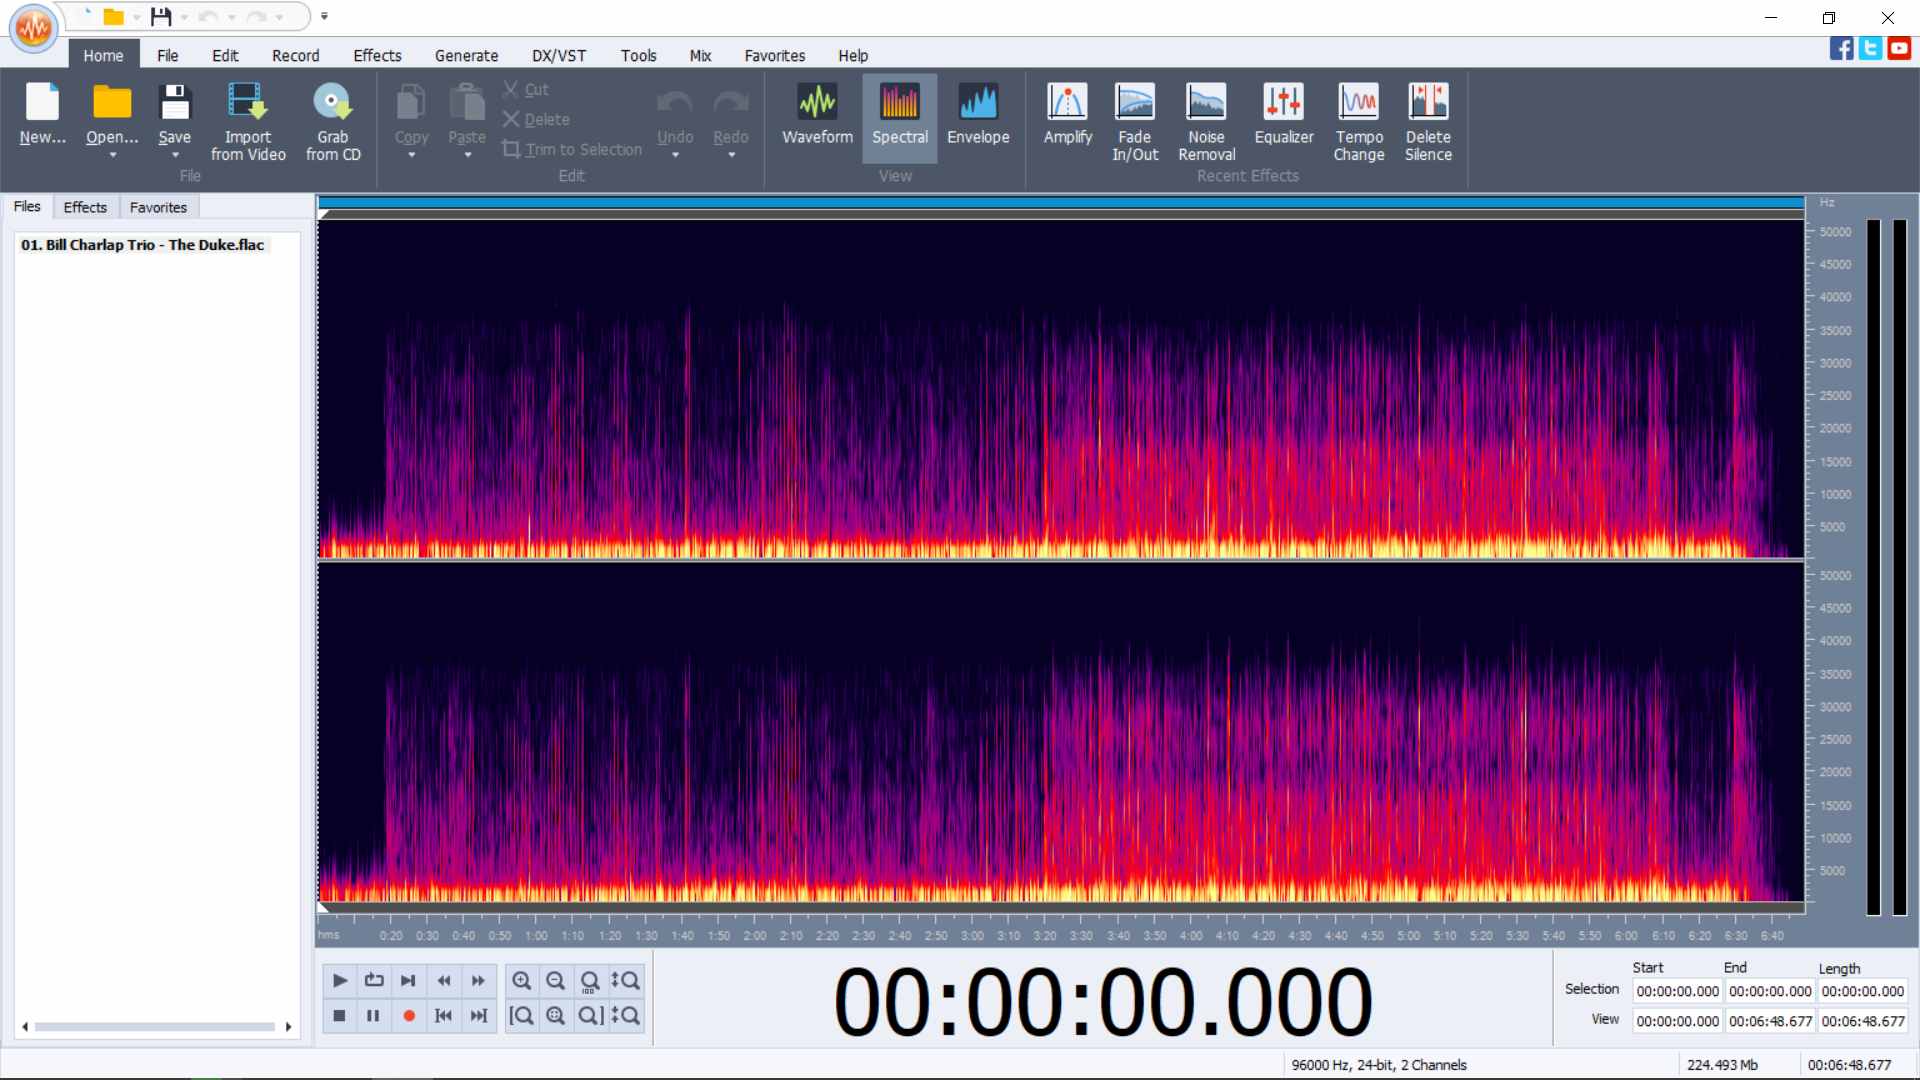Open the Noise Removal effect

[x=1206, y=122]
